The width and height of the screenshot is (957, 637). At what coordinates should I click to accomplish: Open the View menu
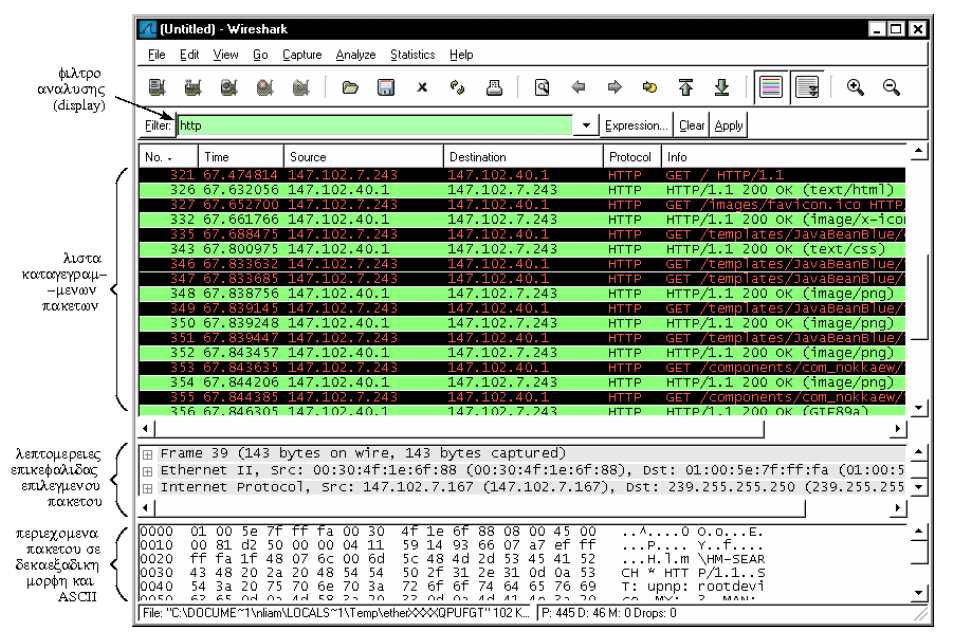(x=225, y=55)
